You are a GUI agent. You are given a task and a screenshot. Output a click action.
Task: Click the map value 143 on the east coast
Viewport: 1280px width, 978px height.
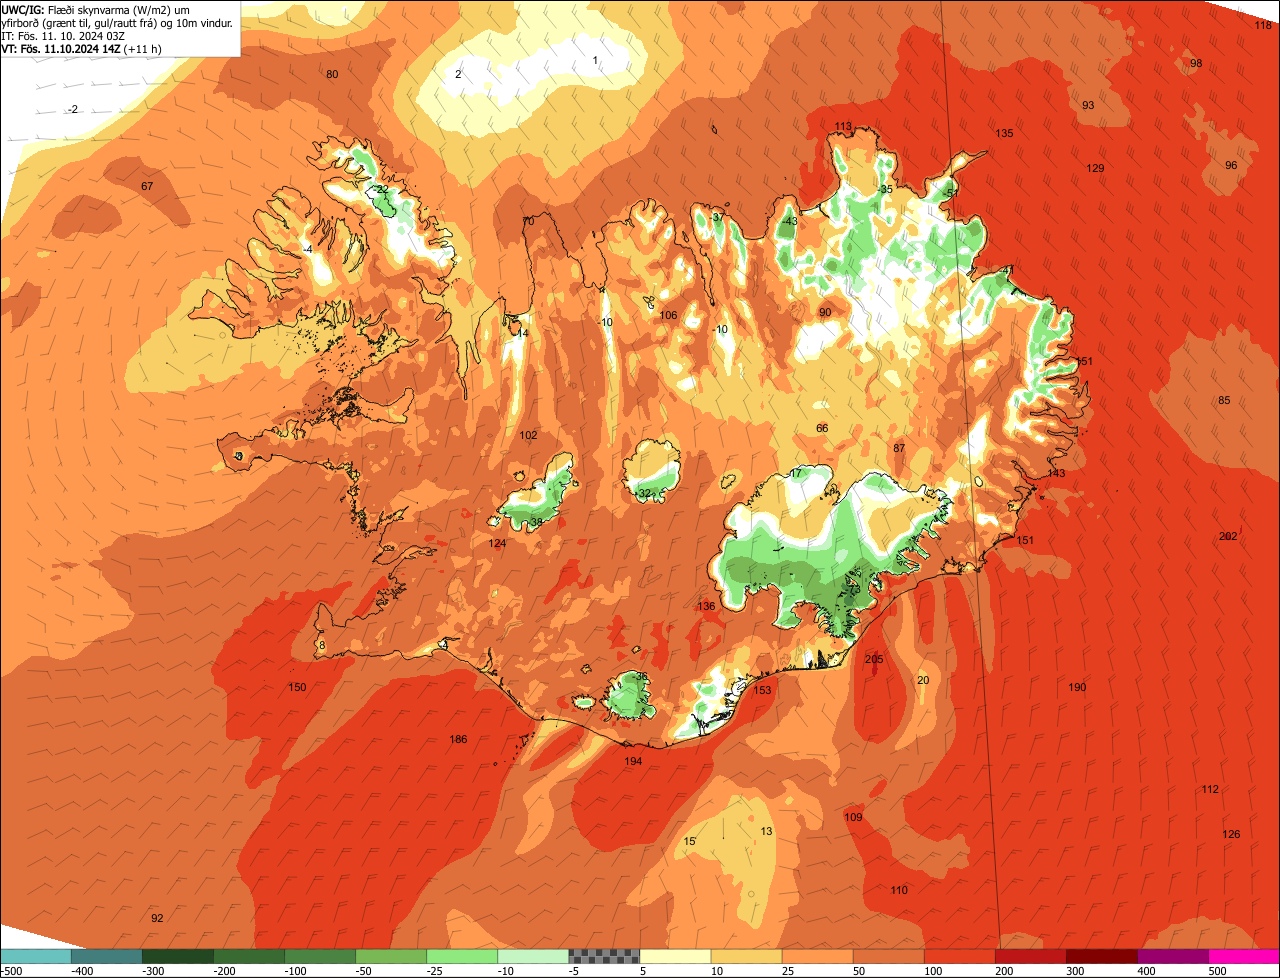click(1056, 473)
